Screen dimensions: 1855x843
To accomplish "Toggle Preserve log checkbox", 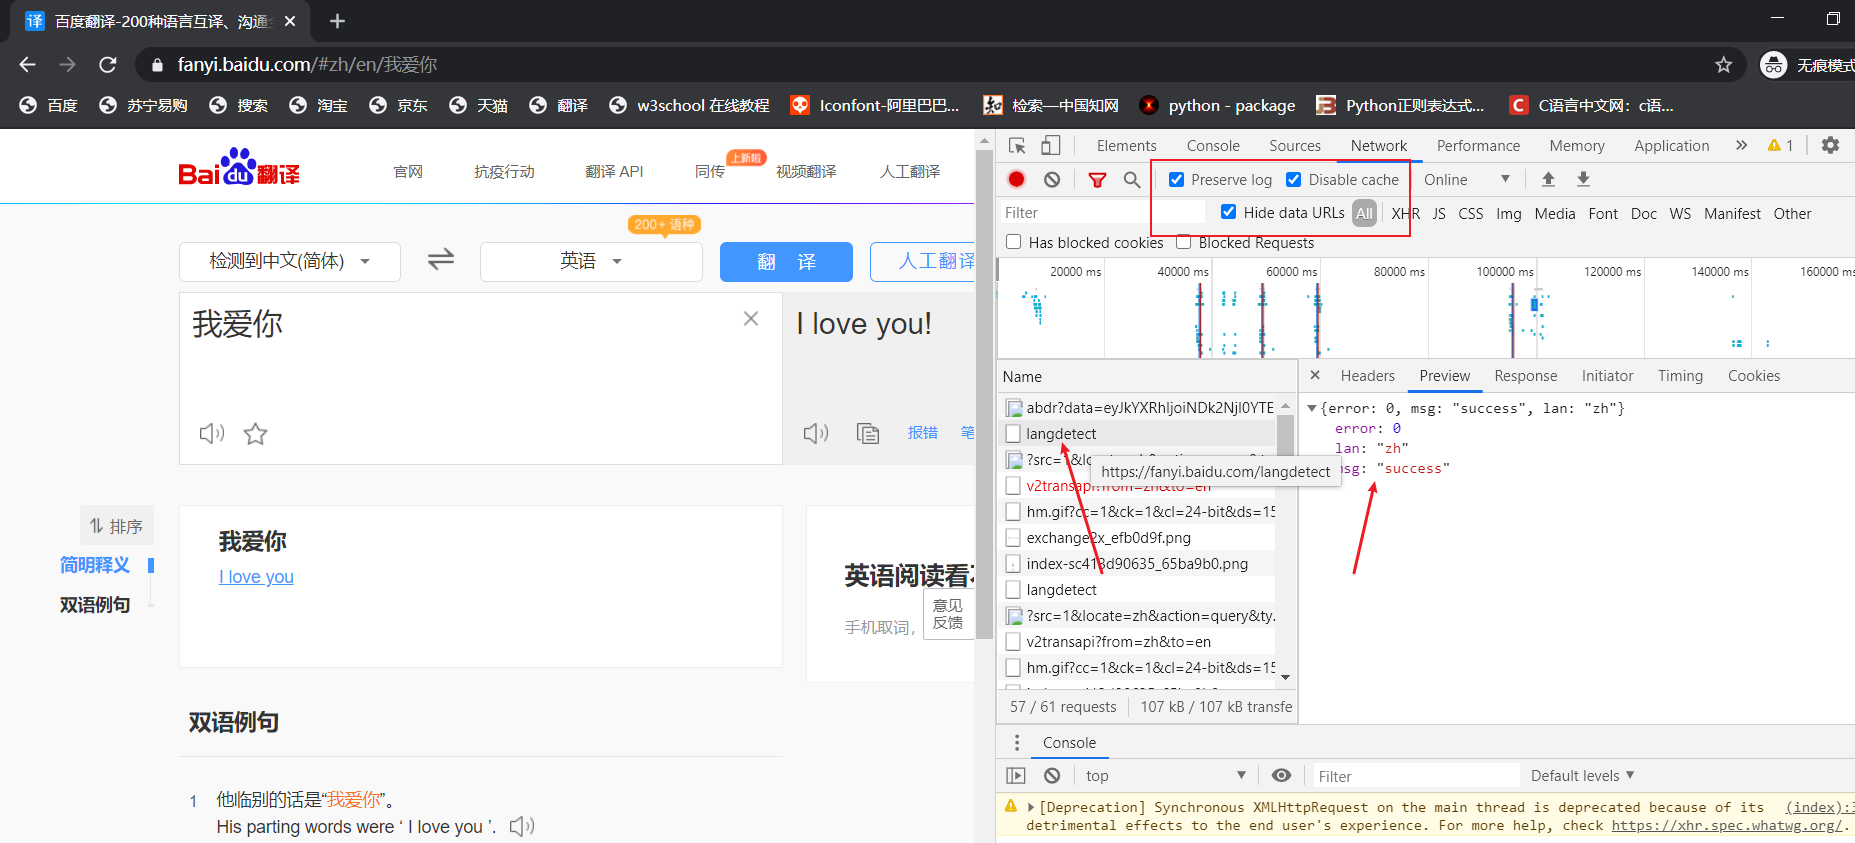I will pos(1177,180).
